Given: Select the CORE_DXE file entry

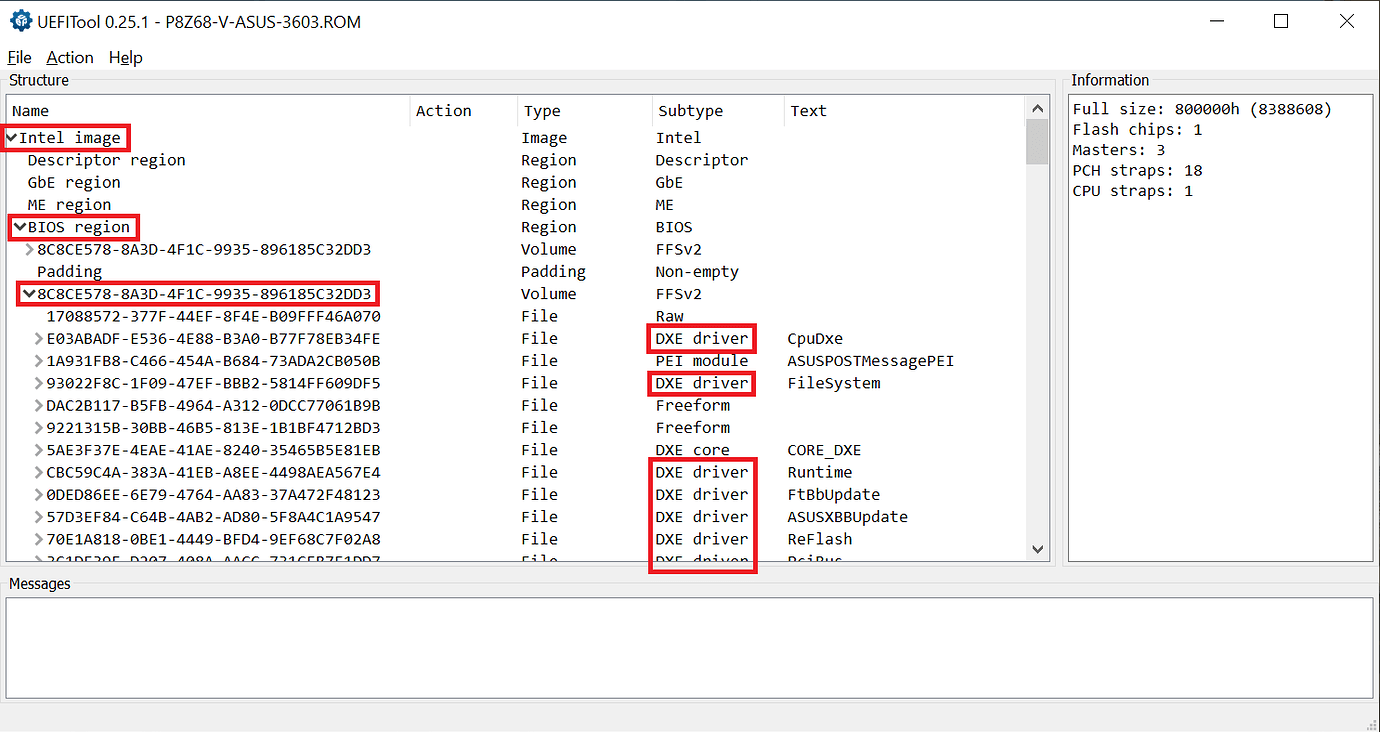Looking at the screenshot, I should 200,449.
